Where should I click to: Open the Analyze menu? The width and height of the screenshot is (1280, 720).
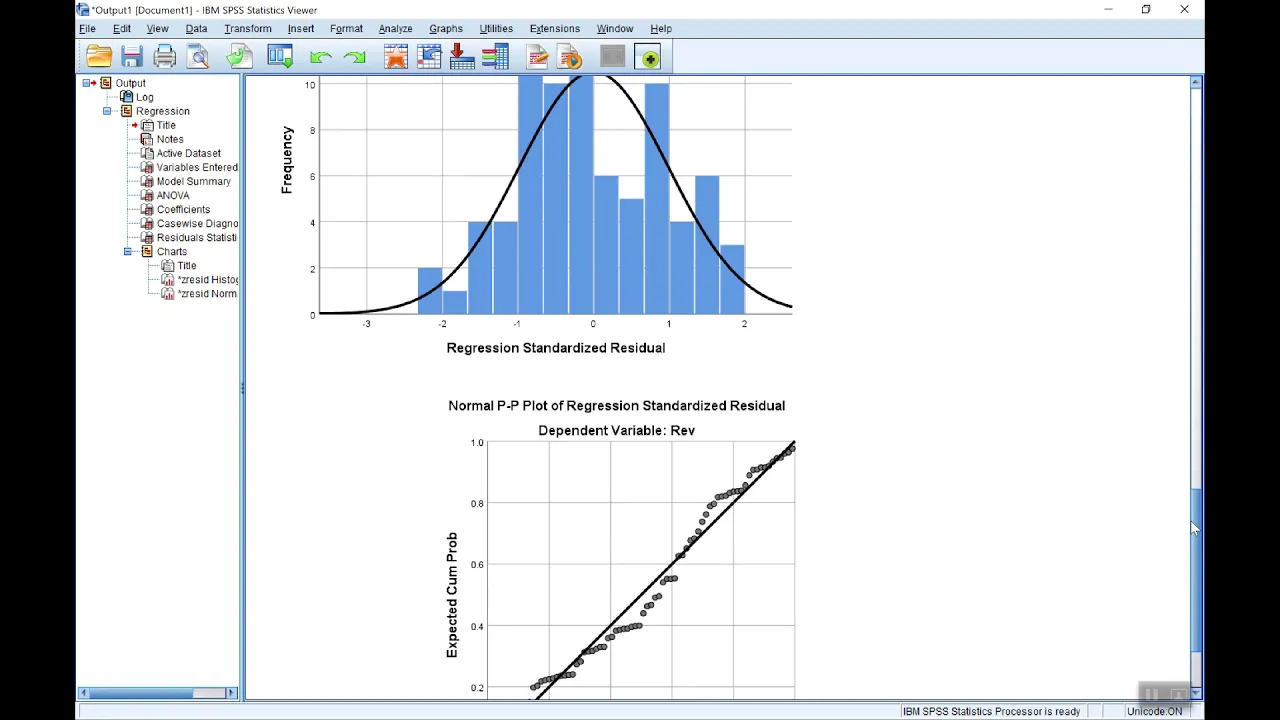[396, 29]
